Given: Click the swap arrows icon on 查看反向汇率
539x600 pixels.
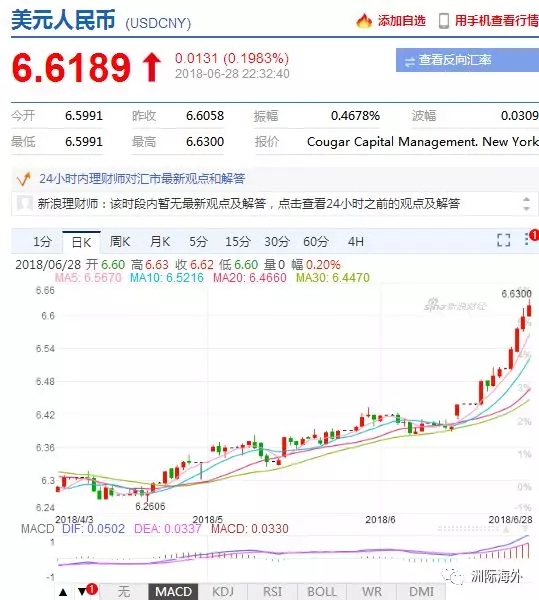Looking at the screenshot, I should (x=410, y=61).
